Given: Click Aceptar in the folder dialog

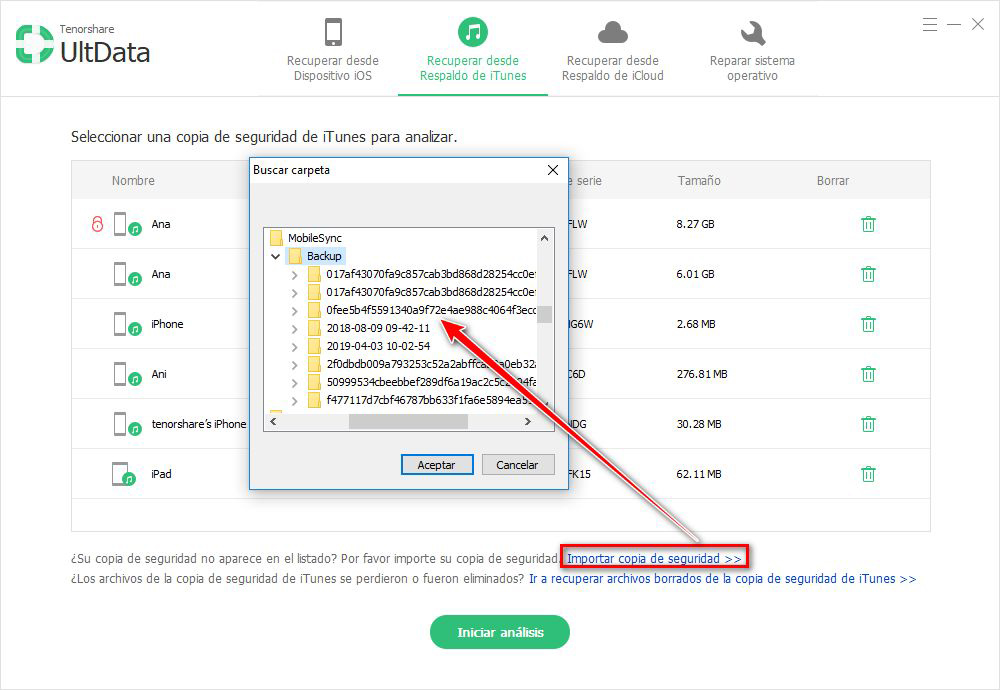Looking at the screenshot, I should point(437,465).
